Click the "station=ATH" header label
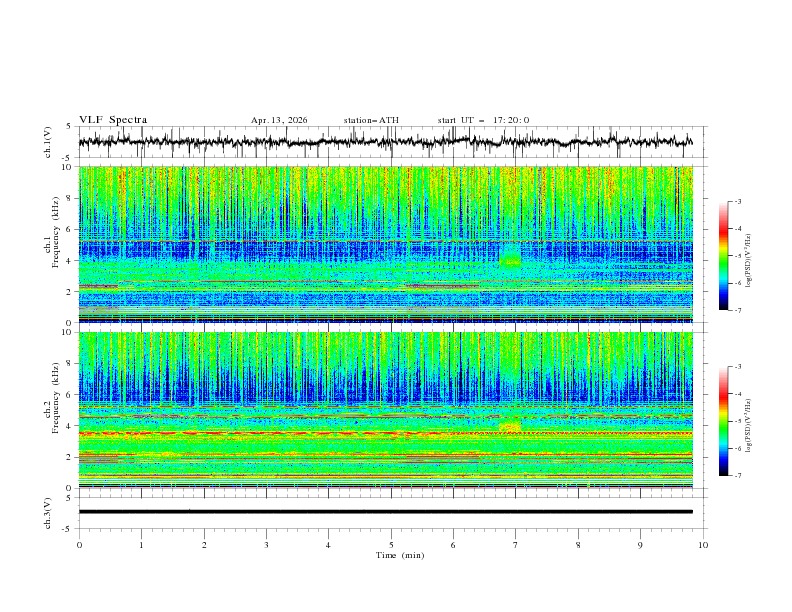The height and width of the screenshot is (612, 792). click(x=371, y=120)
